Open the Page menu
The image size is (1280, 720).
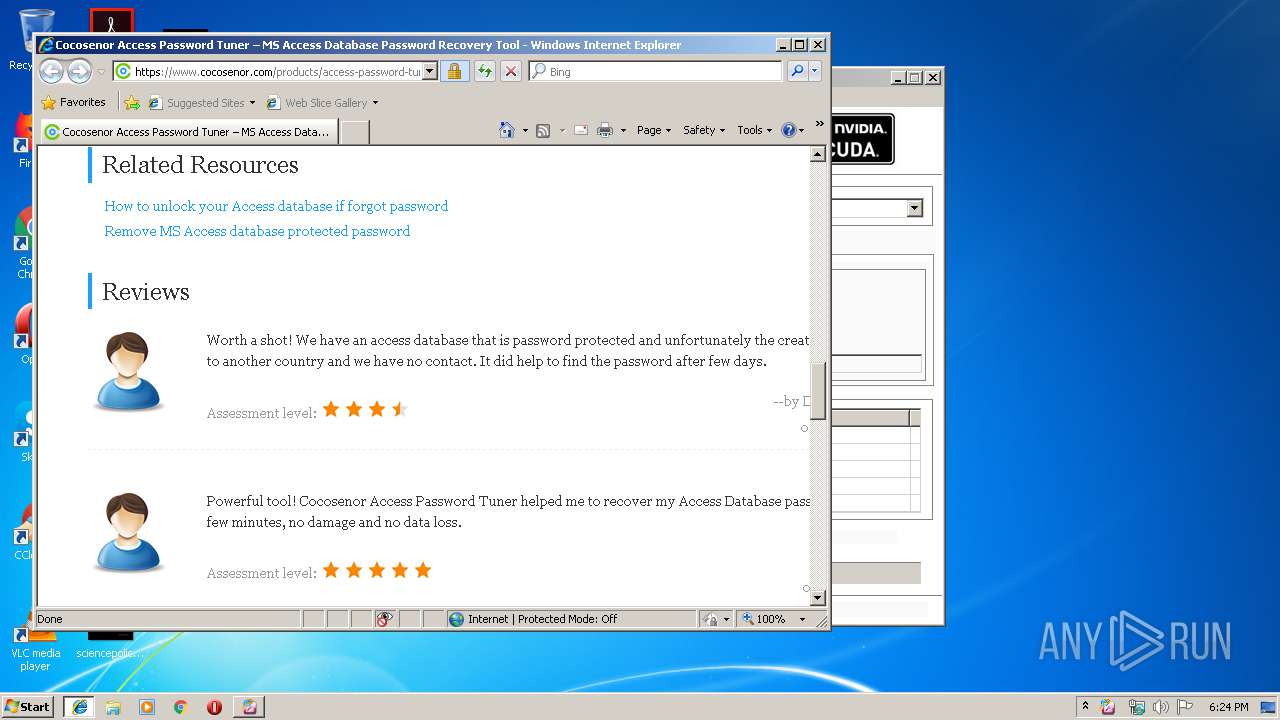pyautogui.click(x=654, y=130)
